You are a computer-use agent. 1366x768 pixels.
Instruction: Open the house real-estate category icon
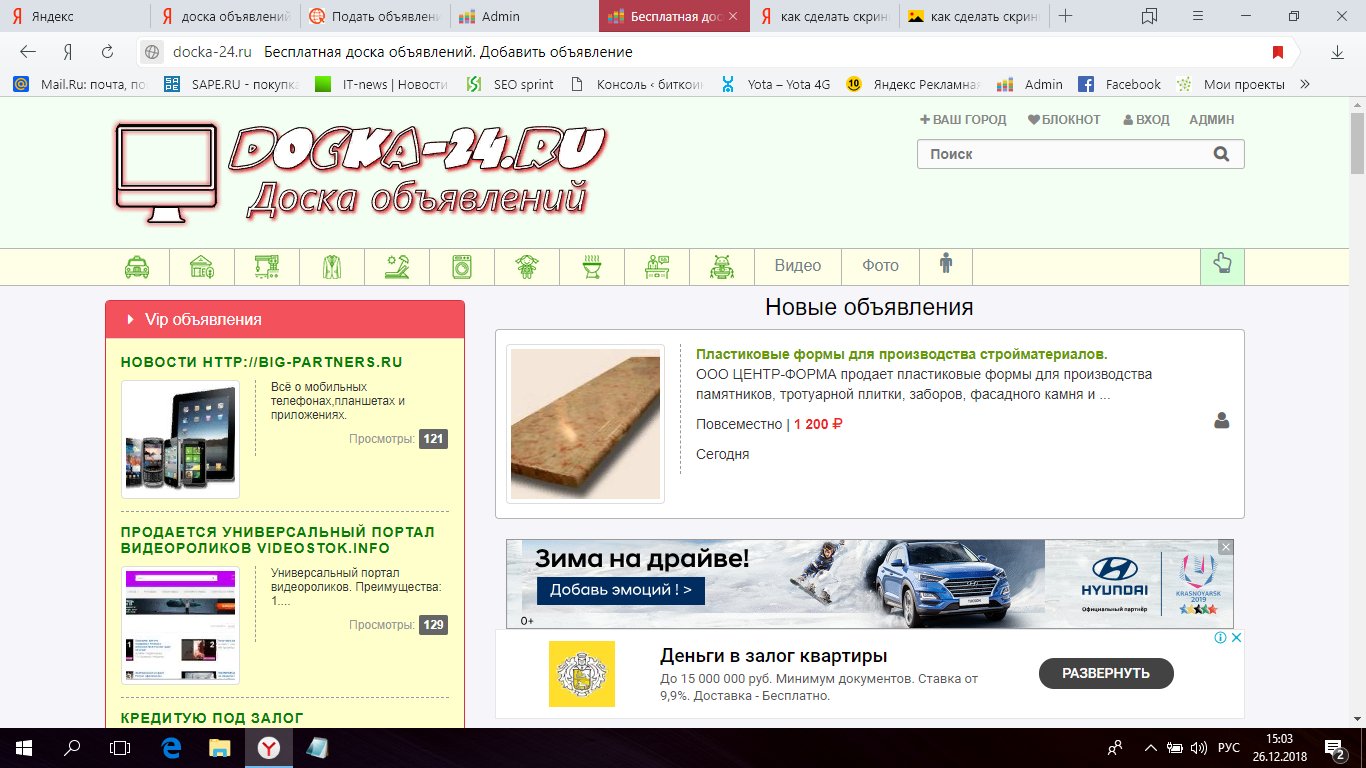click(x=202, y=266)
